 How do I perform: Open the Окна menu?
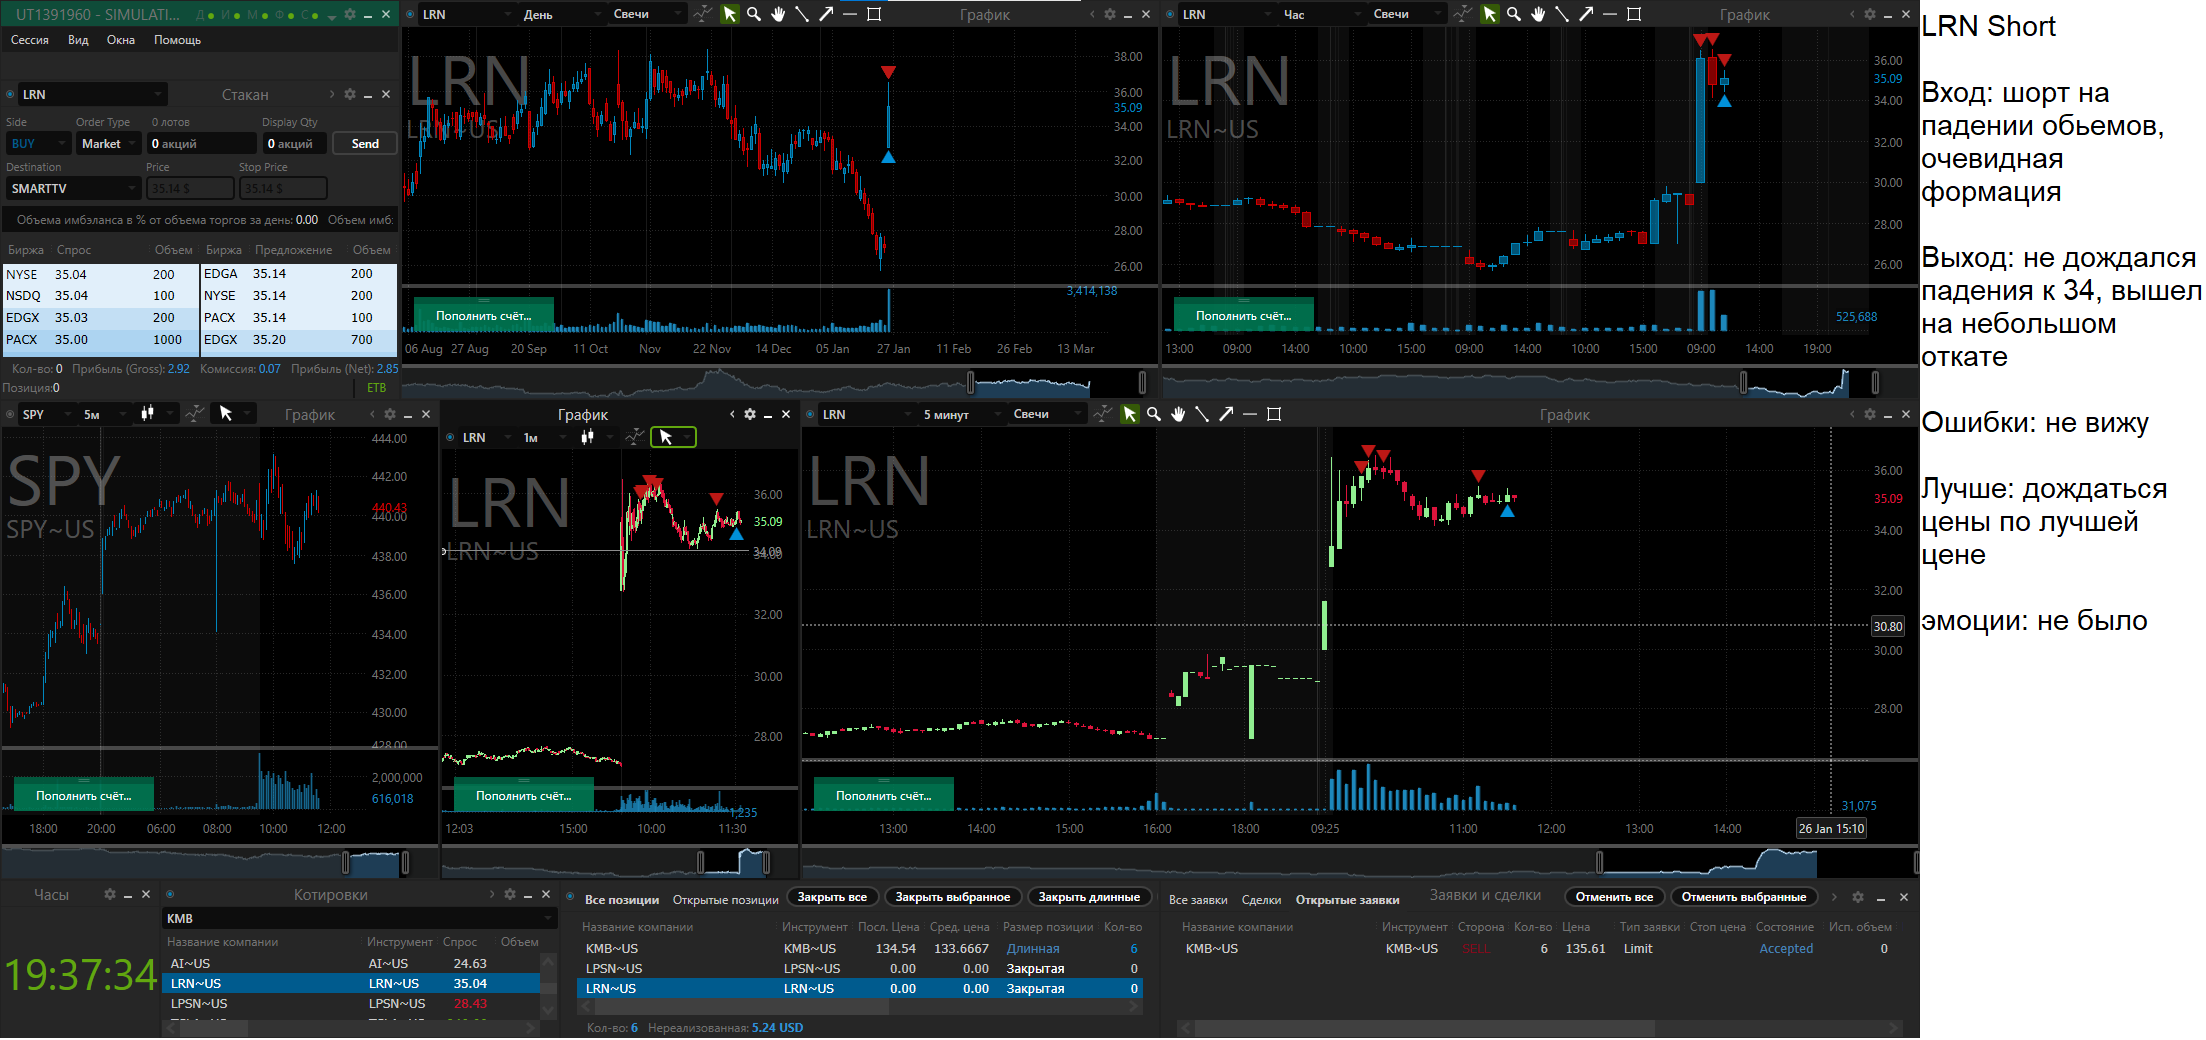121,40
